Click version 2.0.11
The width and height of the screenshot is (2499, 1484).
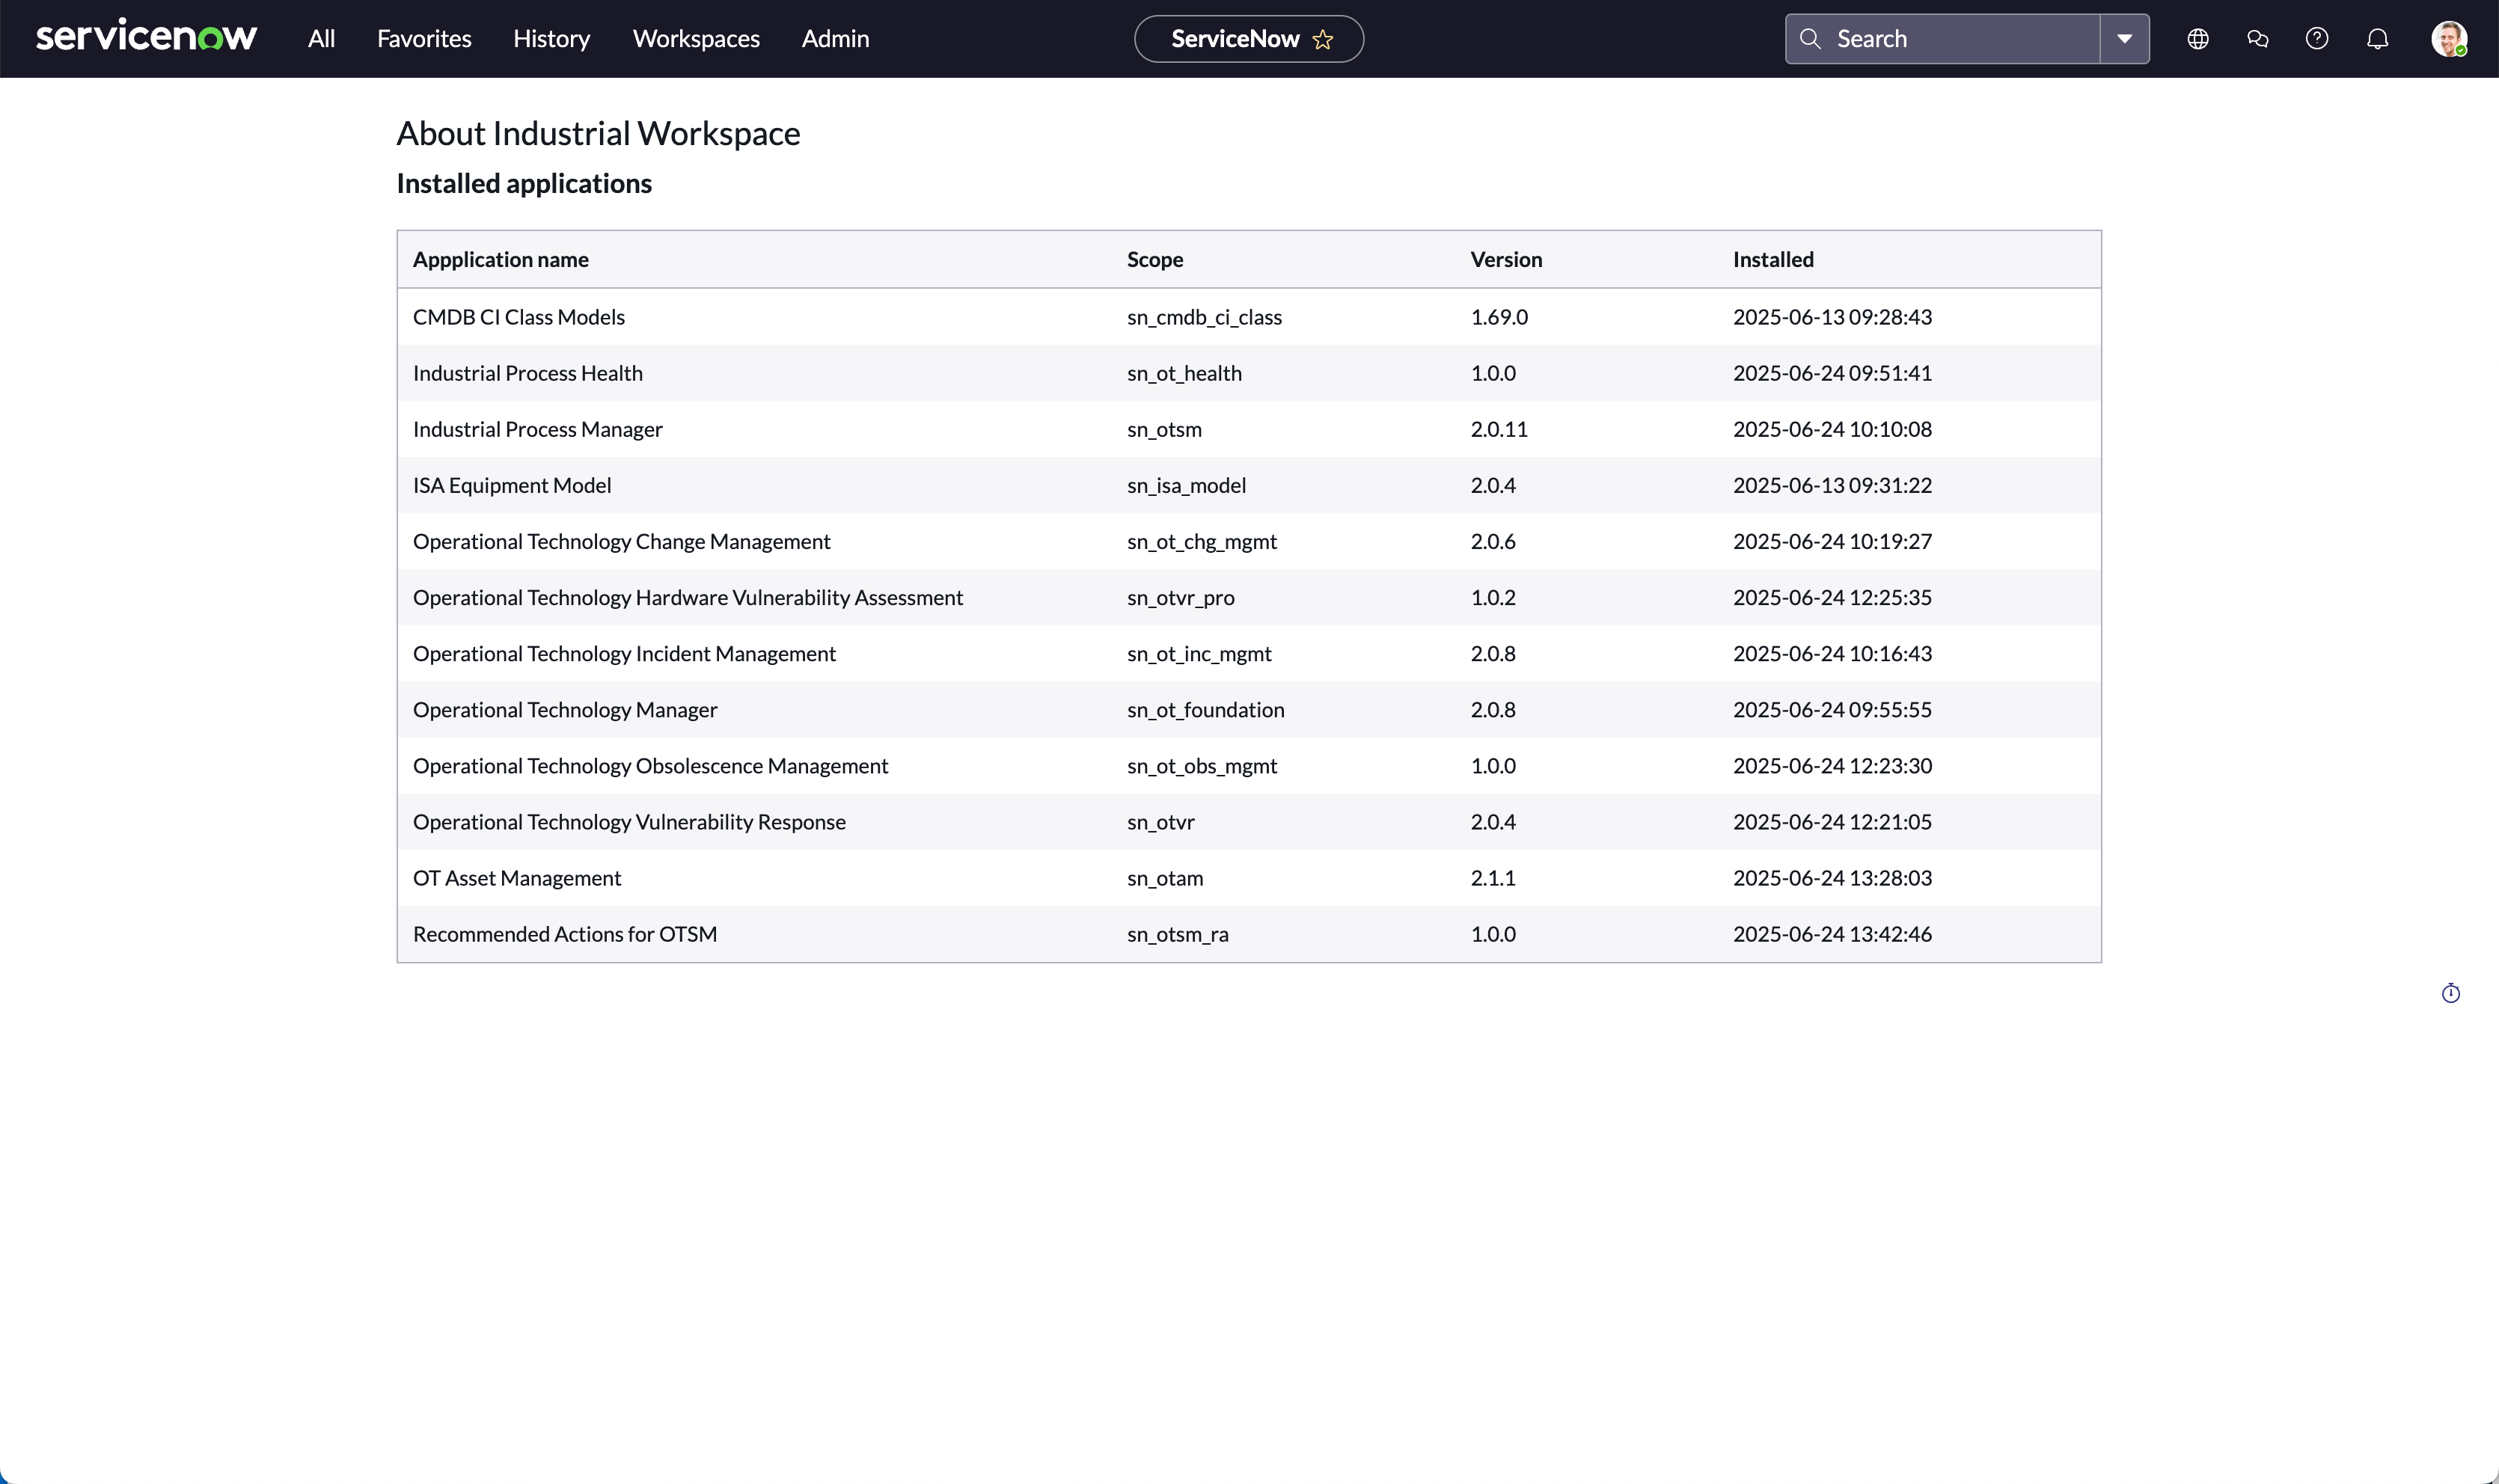[x=1499, y=429]
